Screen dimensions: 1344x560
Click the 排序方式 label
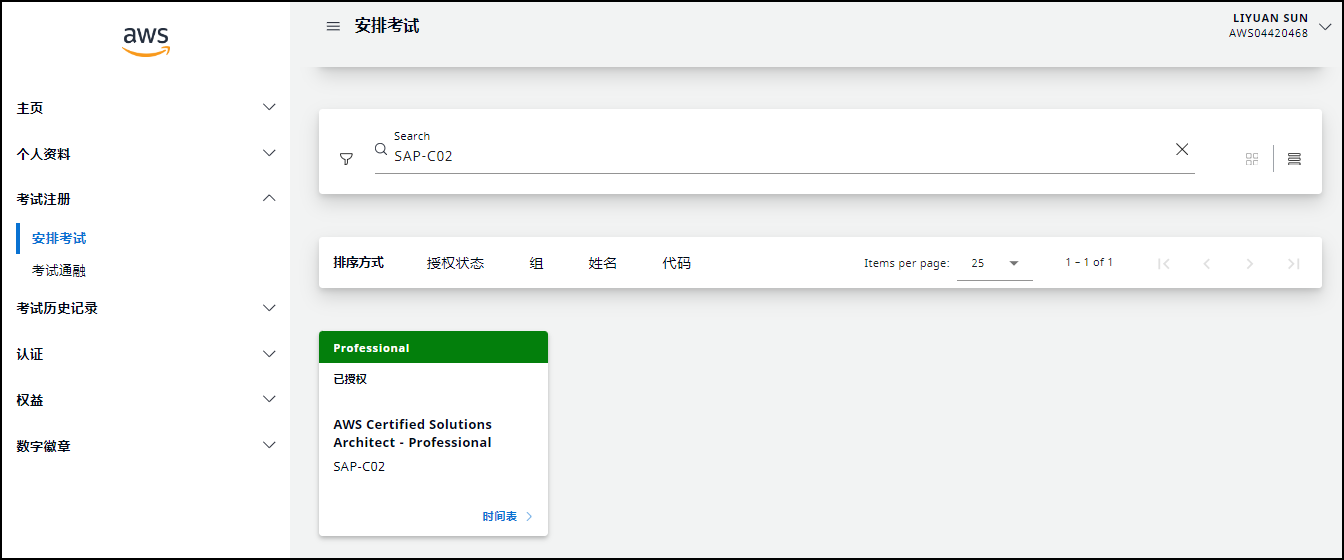[x=358, y=263]
